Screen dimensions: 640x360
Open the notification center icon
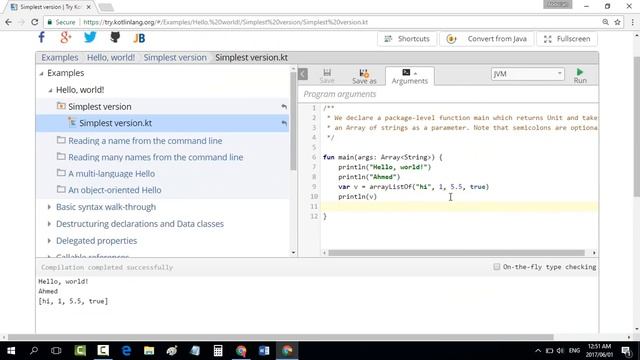627,351
